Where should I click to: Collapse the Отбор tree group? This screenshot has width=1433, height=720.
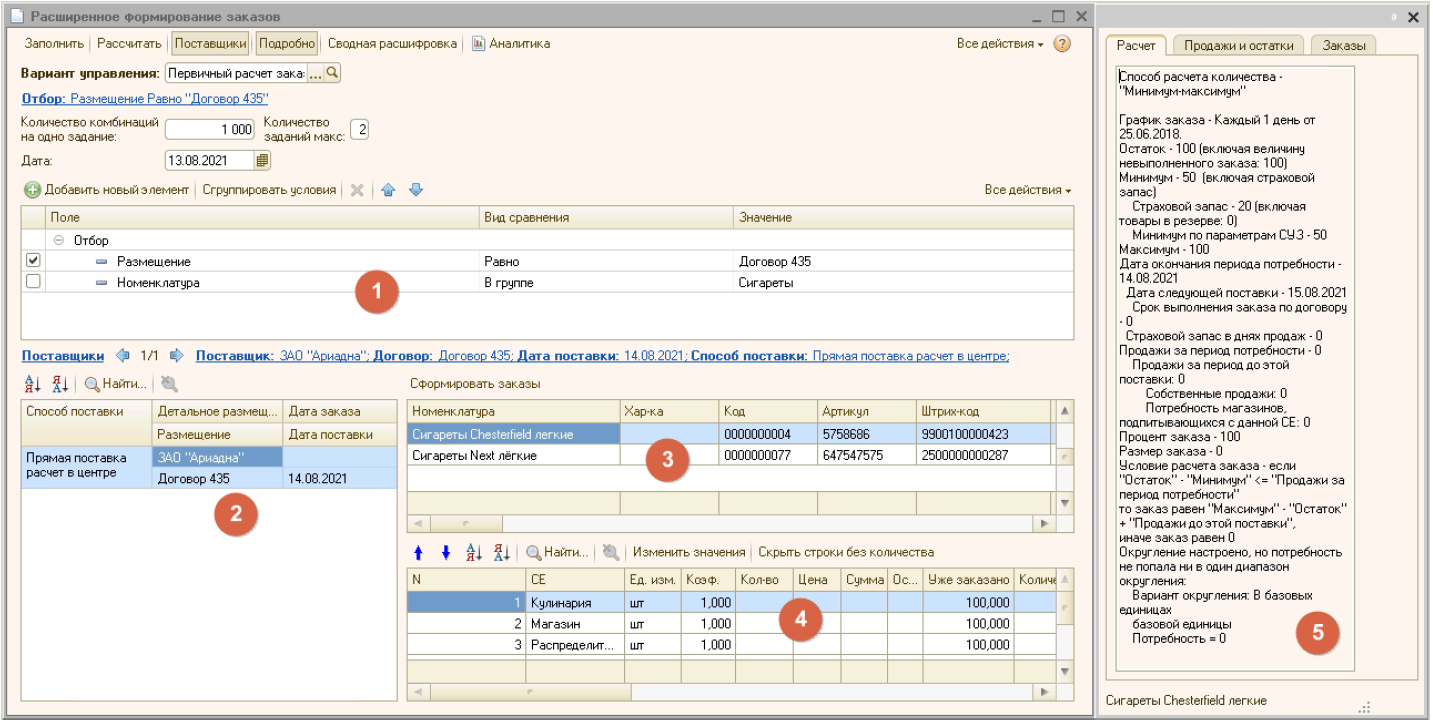pos(59,240)
